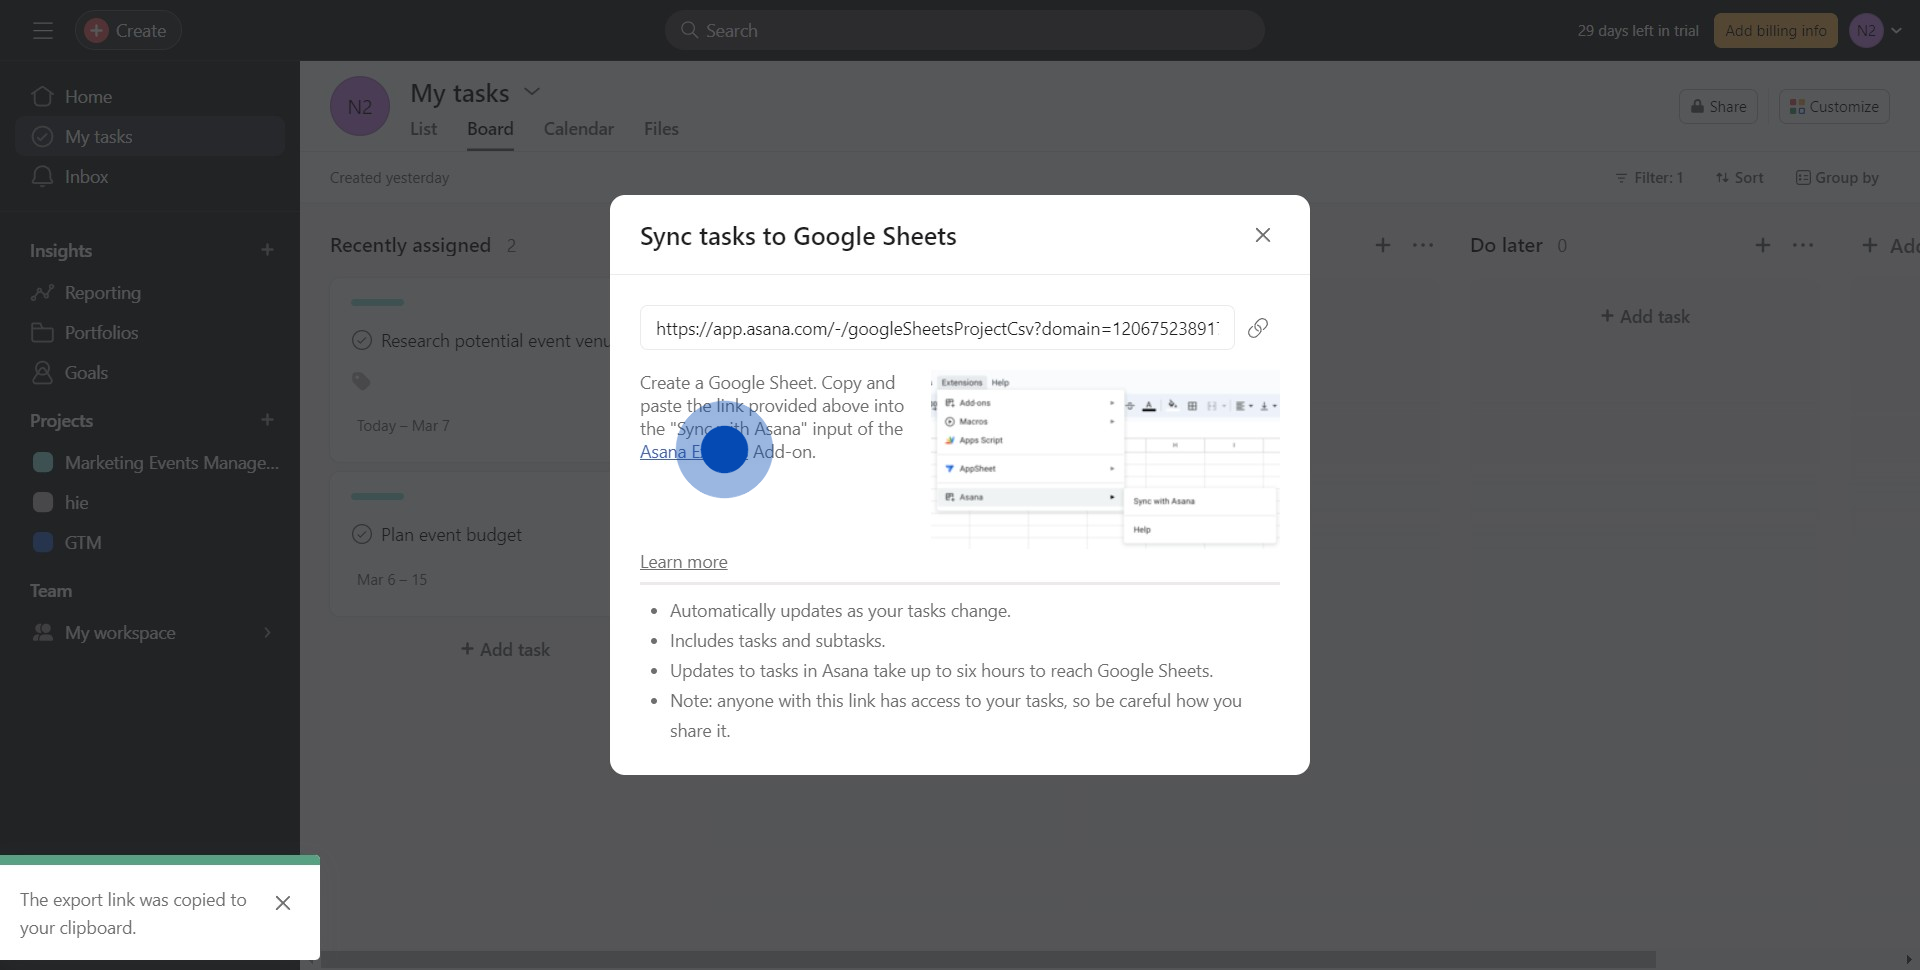Viewport: 1920px width, 970px height.
Task: Open Marketing Events Manage... project
Action: coord(150,463)
